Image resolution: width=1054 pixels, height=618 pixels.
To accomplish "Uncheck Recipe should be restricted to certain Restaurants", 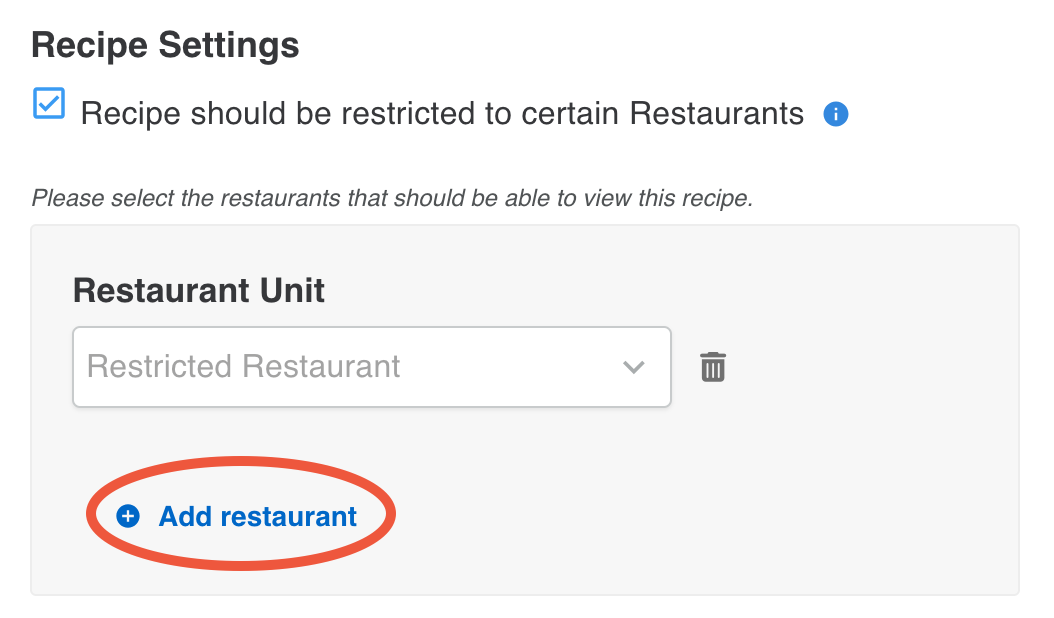I will click(x=48, y=103).
